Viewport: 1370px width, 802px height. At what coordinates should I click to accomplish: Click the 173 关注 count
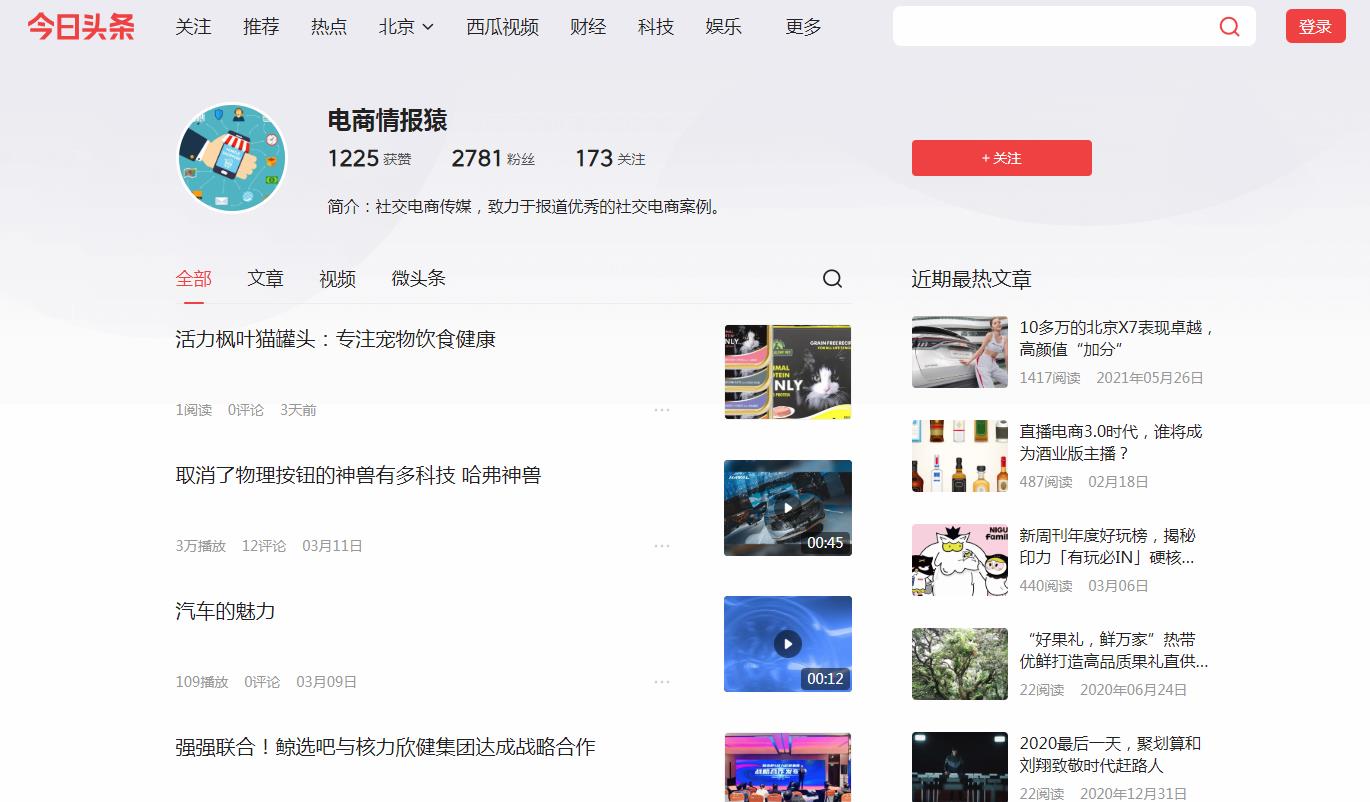610,158
